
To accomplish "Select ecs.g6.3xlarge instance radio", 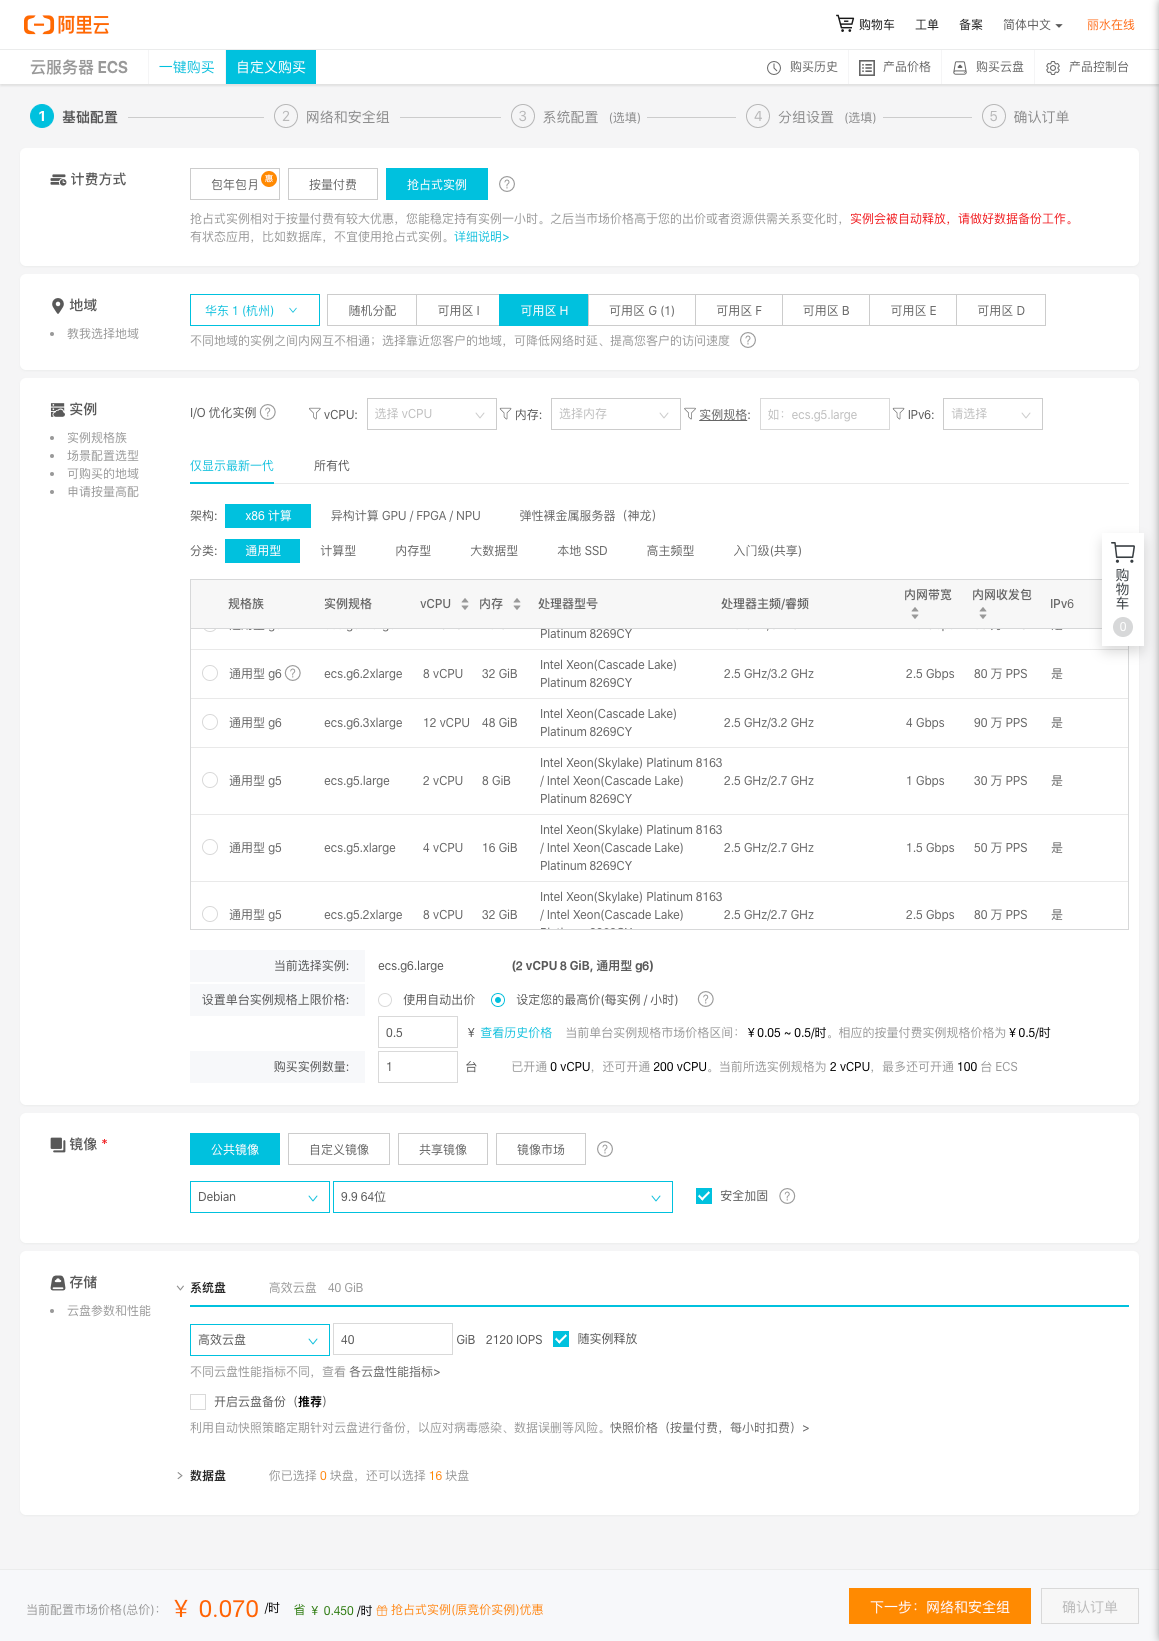I will [210, 722].
